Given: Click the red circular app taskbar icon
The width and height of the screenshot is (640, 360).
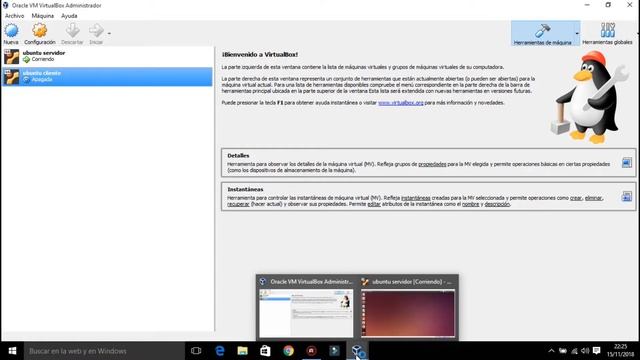Looking at the screenshot, I should [x=311, y=351].
